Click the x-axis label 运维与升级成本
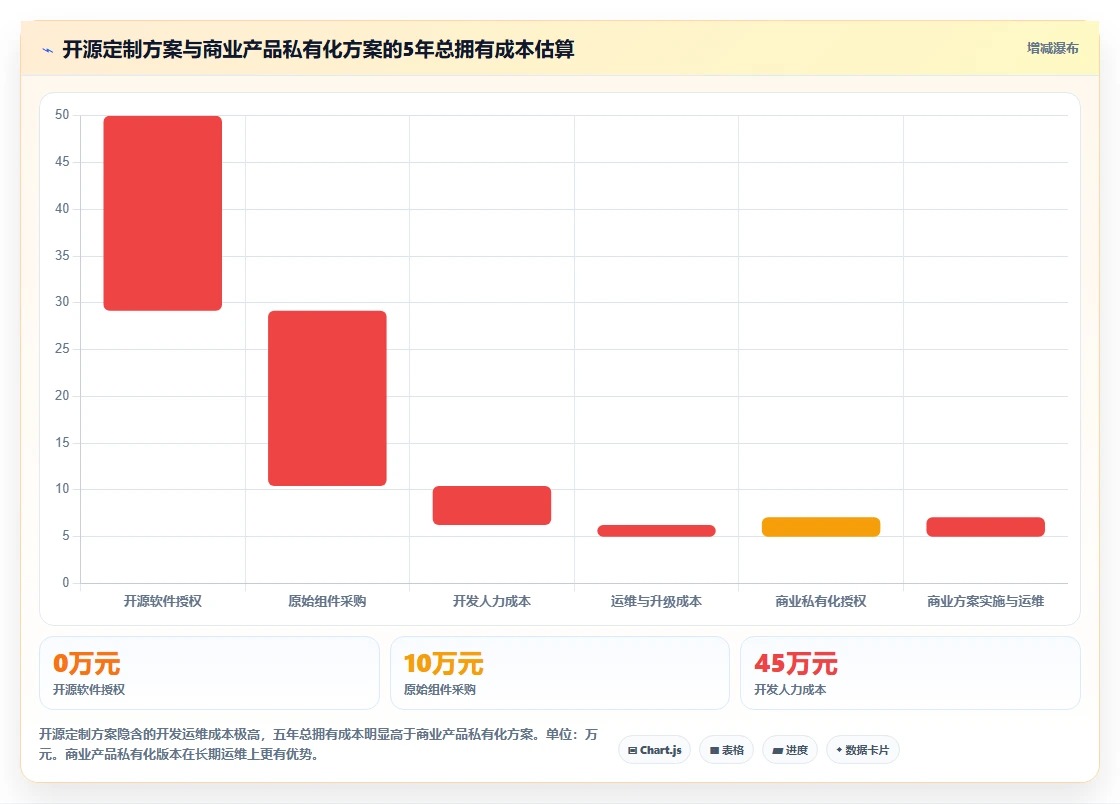 coord(656,601)
